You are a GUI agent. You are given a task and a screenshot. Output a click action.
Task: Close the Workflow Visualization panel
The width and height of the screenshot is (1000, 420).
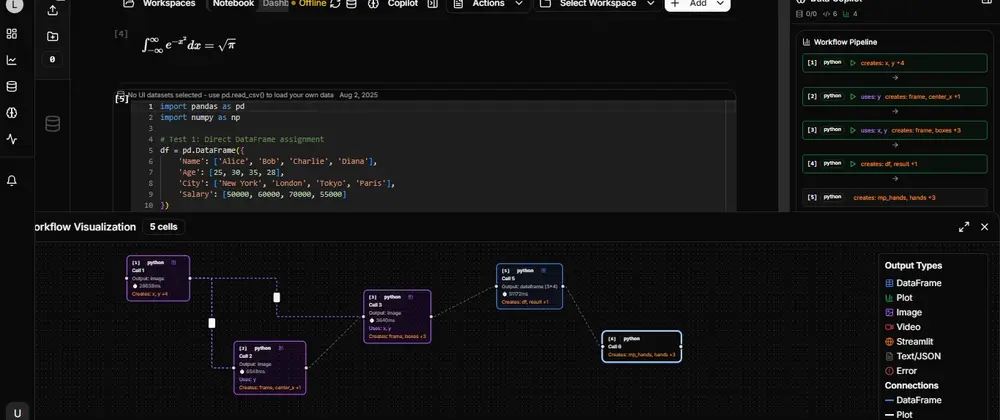pyautogui.click(x=984, y=227)
